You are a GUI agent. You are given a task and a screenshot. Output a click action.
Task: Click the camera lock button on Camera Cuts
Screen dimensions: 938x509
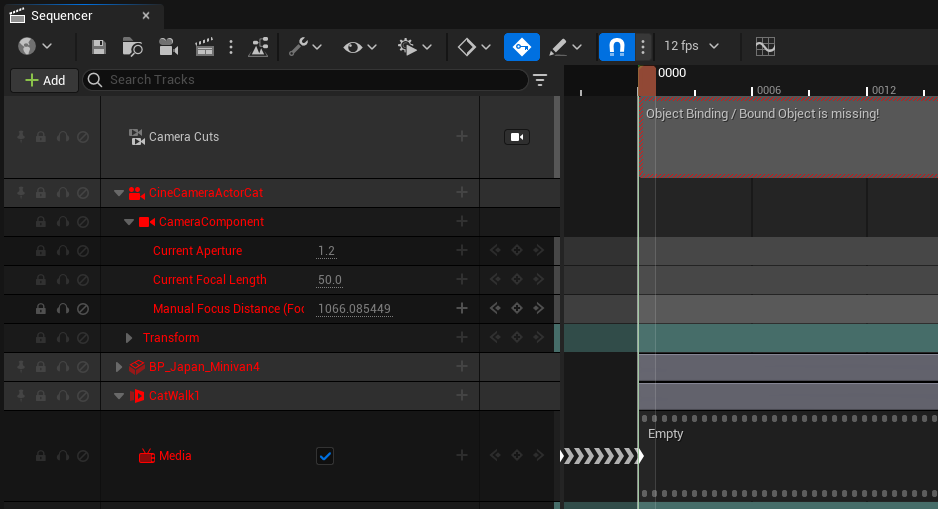coord(517,137)
